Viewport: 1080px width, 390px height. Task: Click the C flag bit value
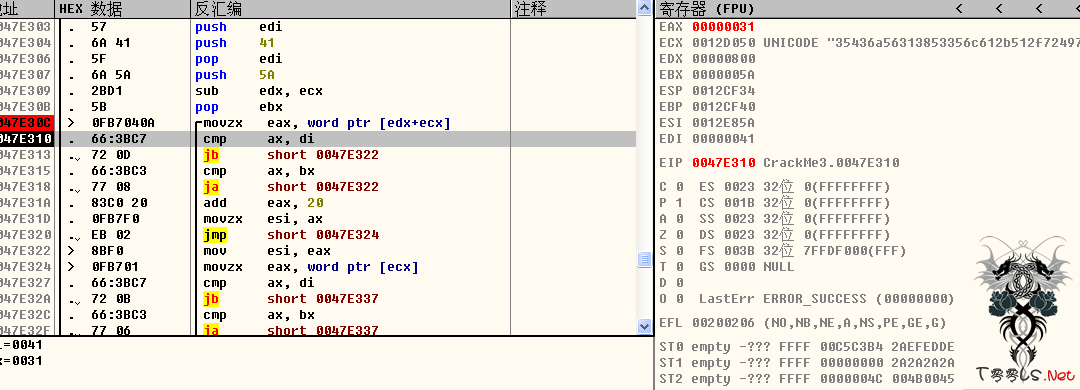679,187
